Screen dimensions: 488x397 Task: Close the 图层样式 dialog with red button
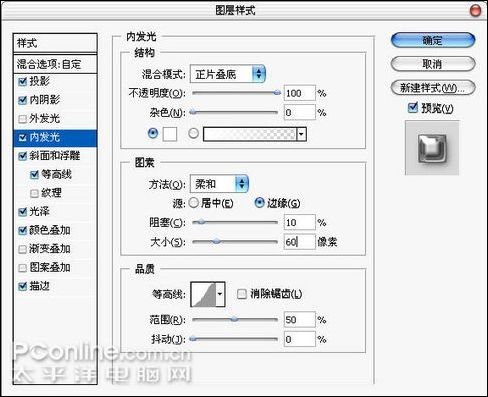[475, 10]
